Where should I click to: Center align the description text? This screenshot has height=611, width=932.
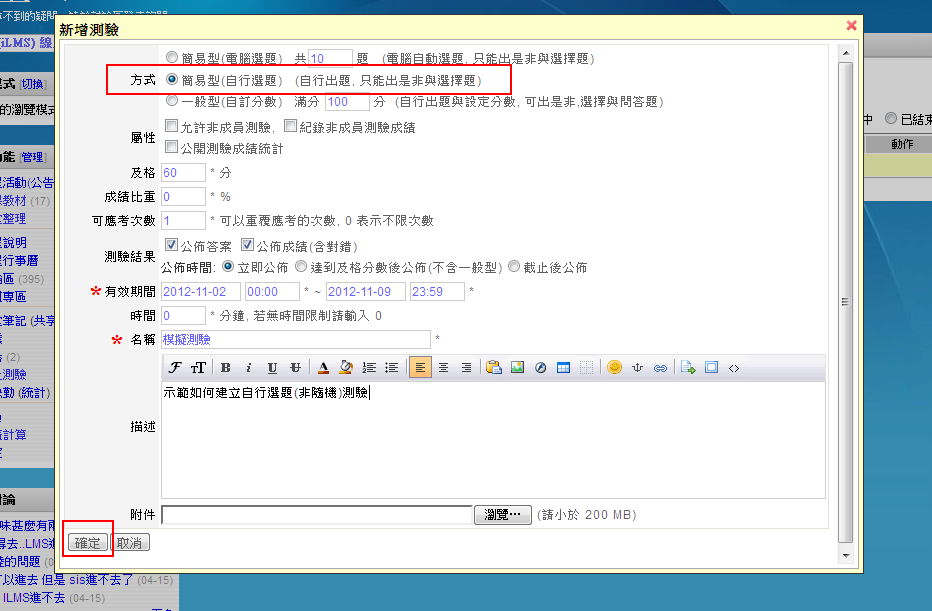pos(444,368)
